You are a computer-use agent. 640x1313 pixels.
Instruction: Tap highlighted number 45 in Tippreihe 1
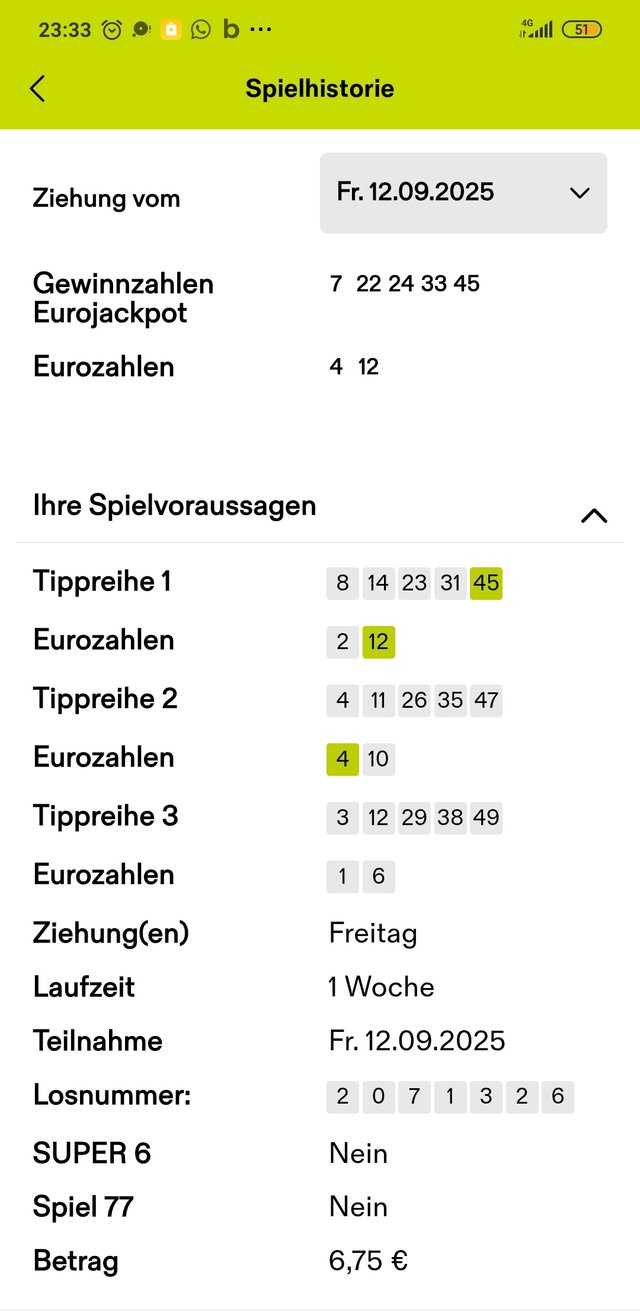point(486,583)
